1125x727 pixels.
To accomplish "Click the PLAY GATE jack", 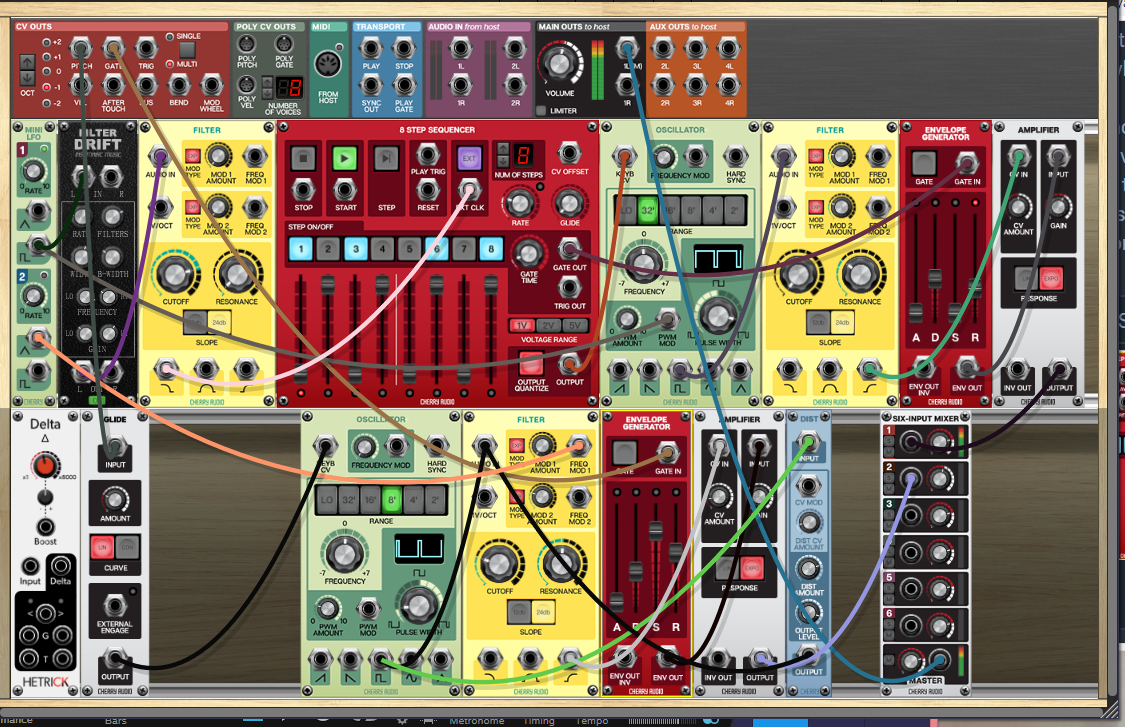I will pos(404,85).
